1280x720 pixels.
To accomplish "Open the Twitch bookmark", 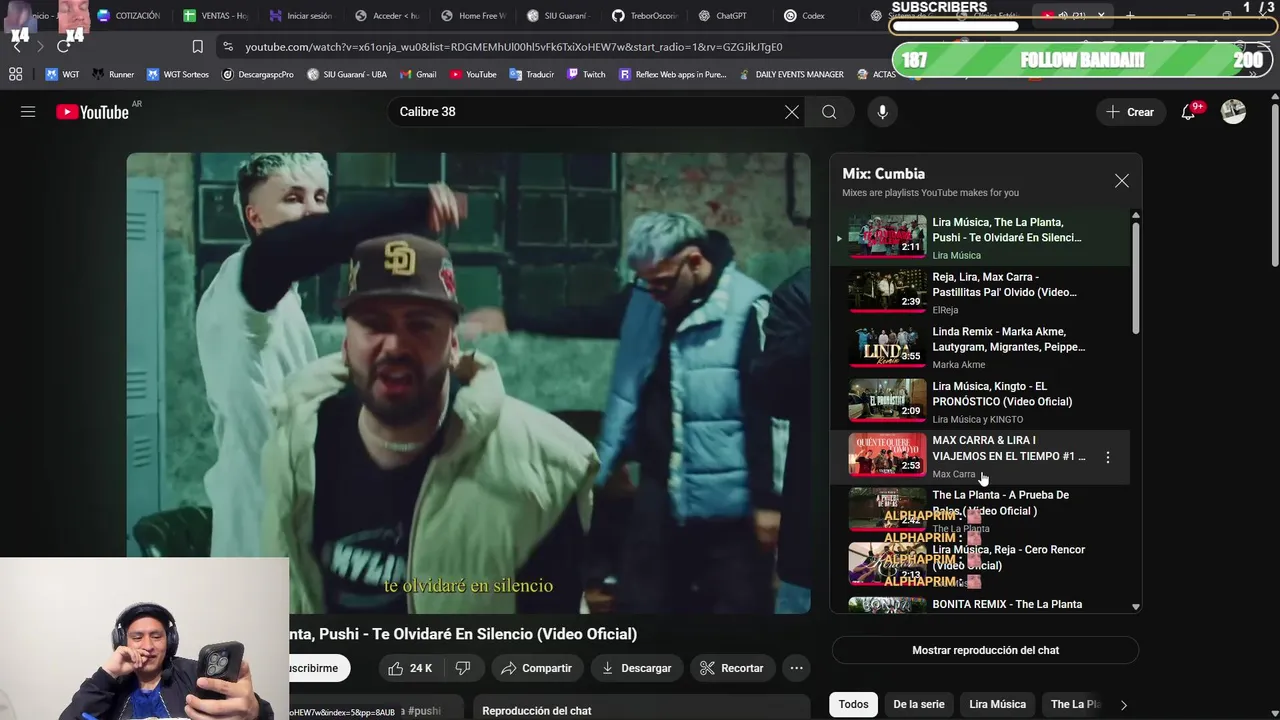I will click(x=586, y=74).
